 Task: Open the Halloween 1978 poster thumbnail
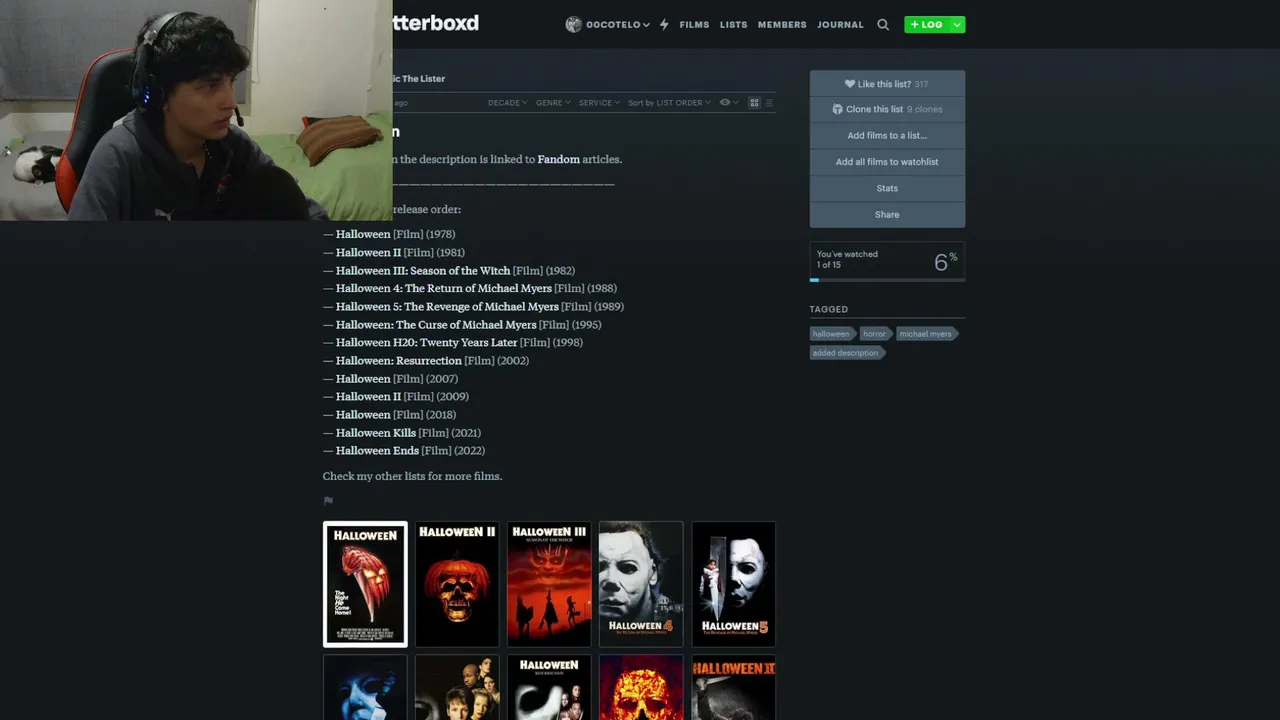pos(365,584)
